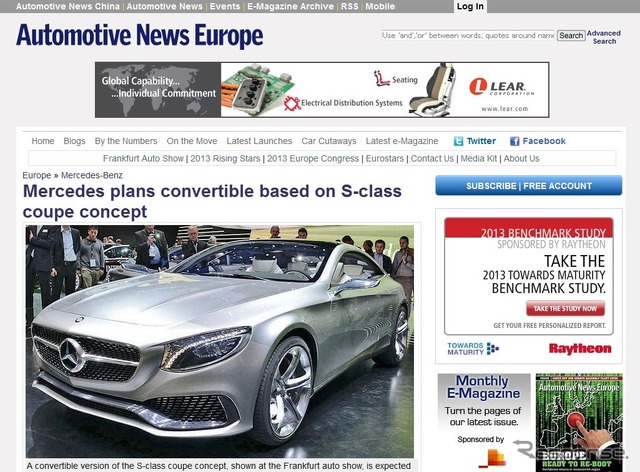
Task: Follow the Facebook text link
Action: 544,141
